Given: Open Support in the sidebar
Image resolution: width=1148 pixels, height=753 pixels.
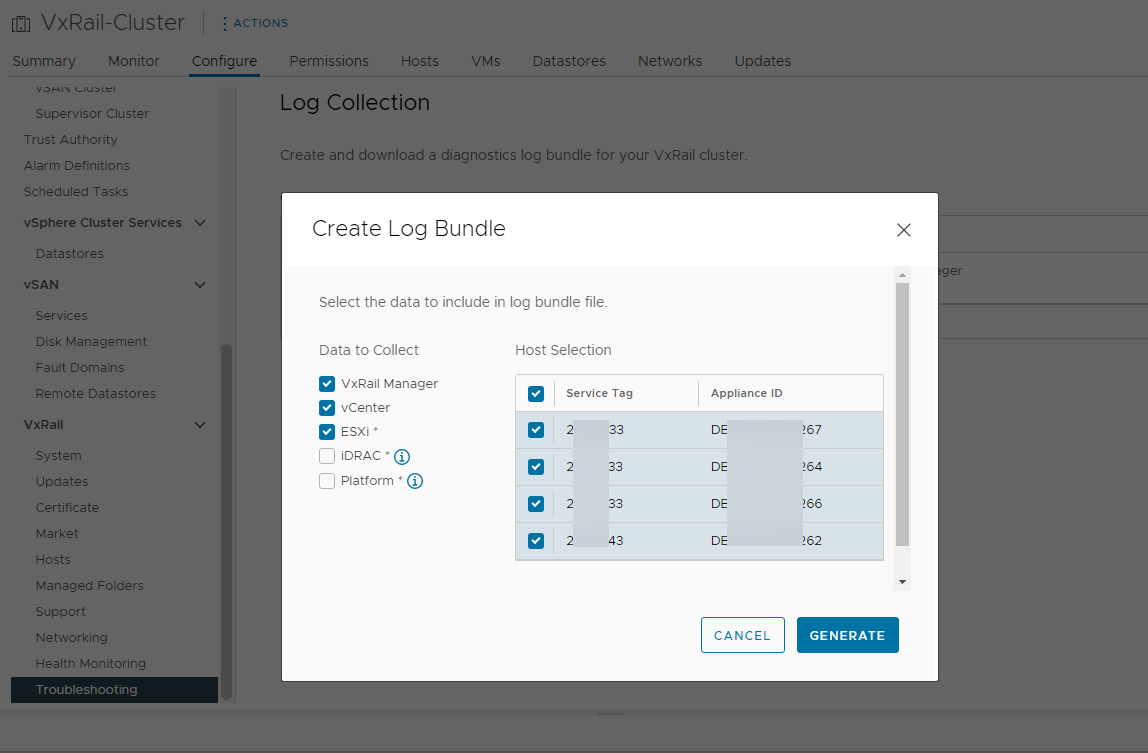Looking at the screenshot, I should click(x=61, y=612).
